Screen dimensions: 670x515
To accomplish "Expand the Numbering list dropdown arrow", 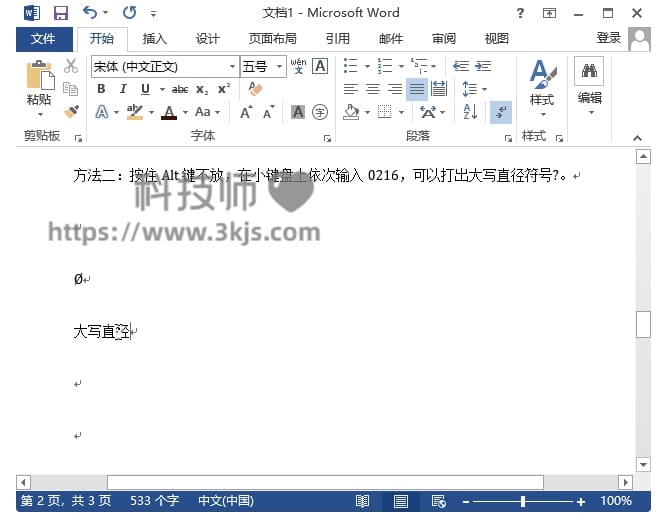I will click(401, 67).
